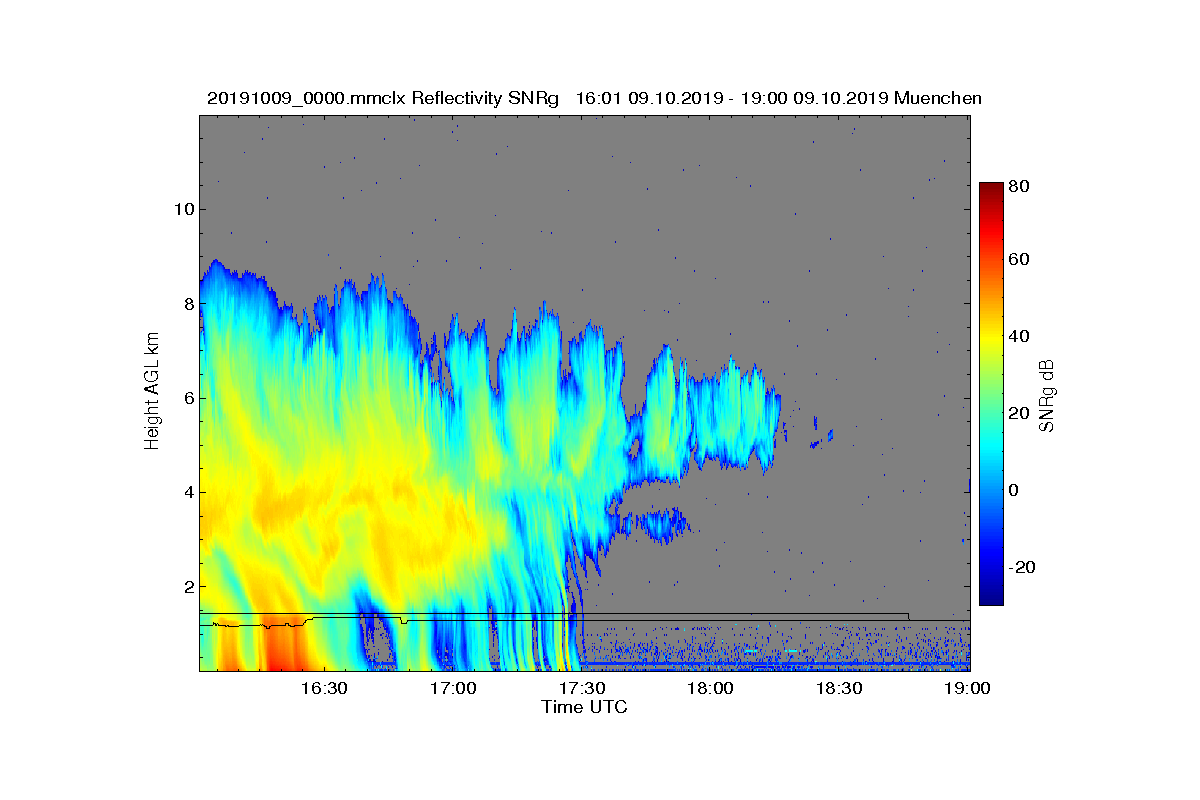Image resolution: width=1200 pixels, height=800 pixels.
Task: Click the plot title text starting 20191009_0000.mmclx
Action: click(594, 98)
